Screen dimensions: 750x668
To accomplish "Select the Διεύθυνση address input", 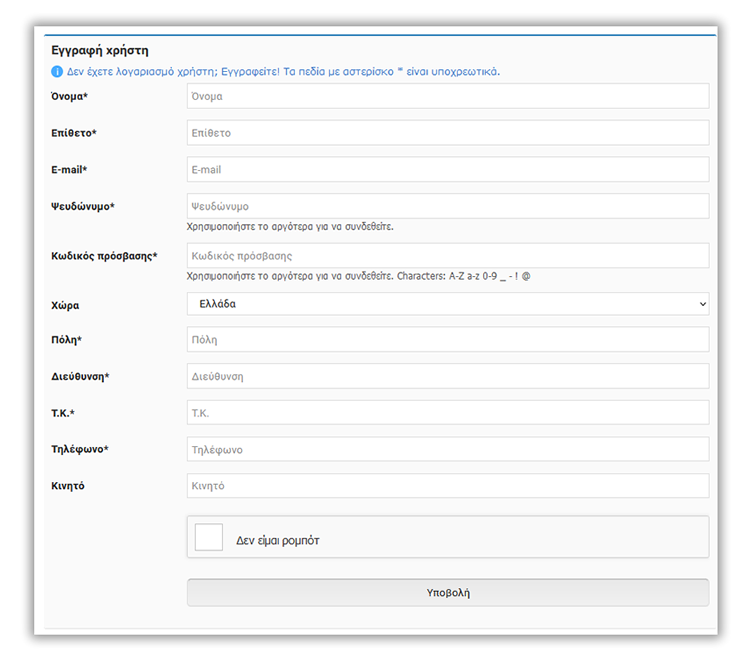I will [447, 377].
